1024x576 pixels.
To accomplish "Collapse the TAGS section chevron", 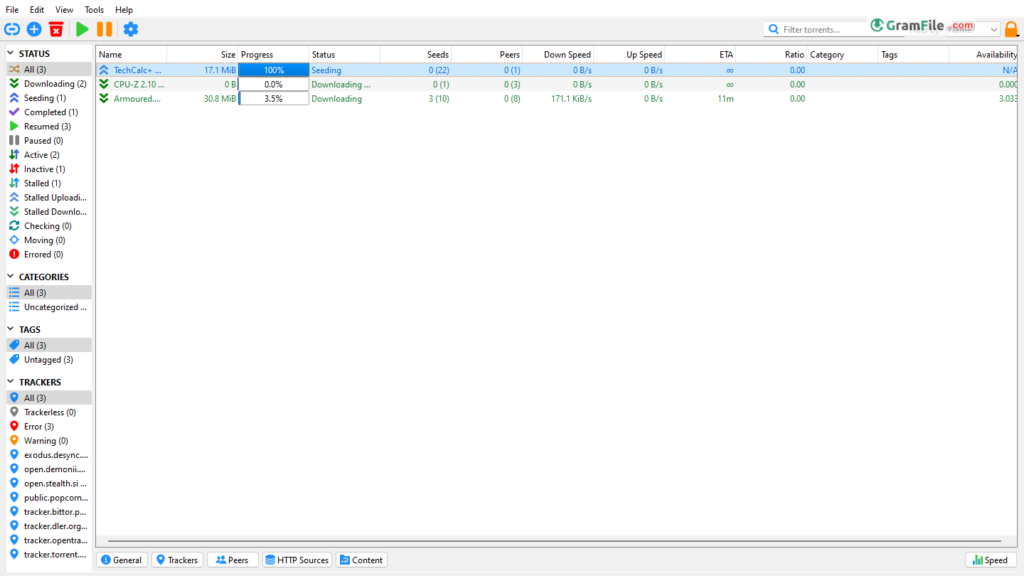I will (10, 329).
